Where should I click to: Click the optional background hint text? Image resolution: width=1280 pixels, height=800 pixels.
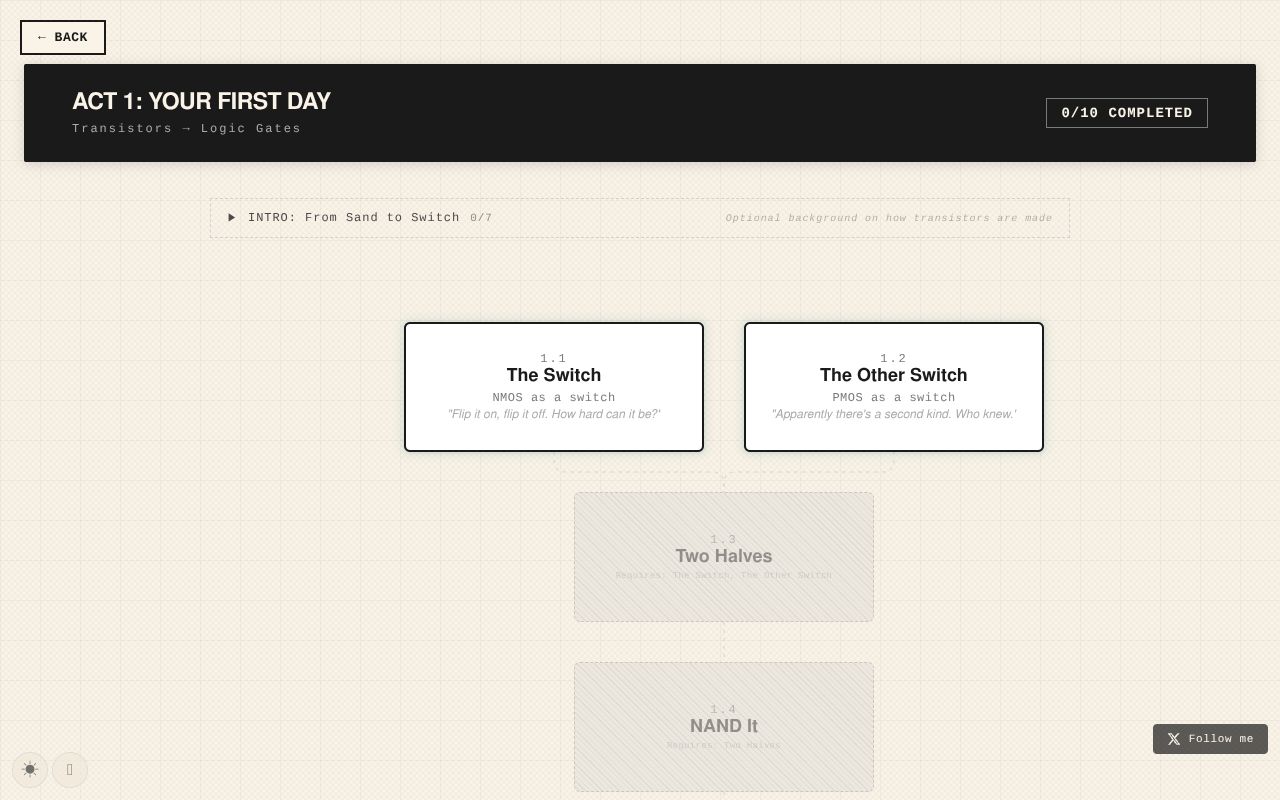pyautogui.click(x=888, y=218)
